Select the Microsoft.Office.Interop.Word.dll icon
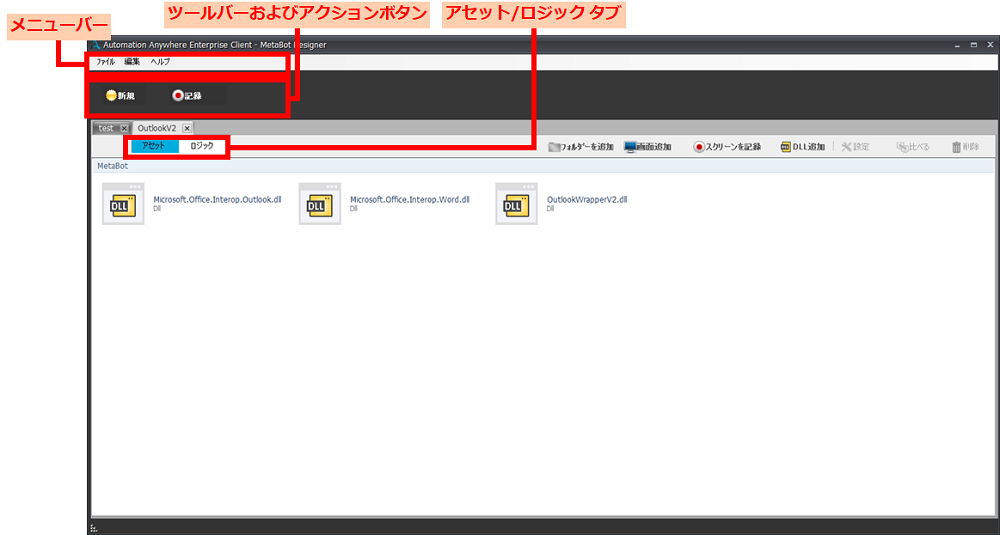1000x535 pixels. tap(320, 204)
